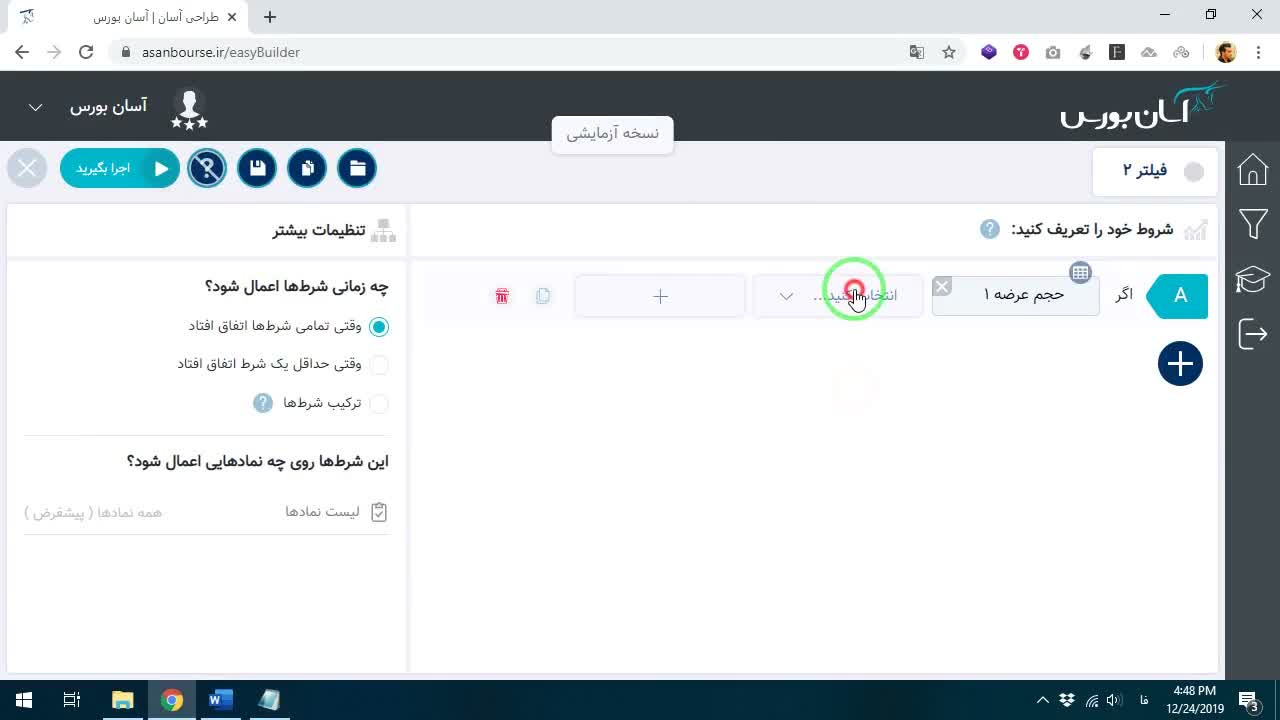
Task: Click the A condition label tag
Action: pos(1179,296)
